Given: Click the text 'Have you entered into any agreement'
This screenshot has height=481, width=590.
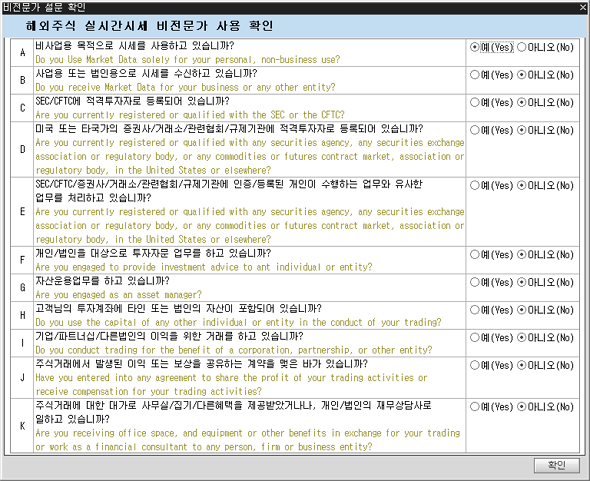Looking at the screenshot, I should tap(116, 378).
